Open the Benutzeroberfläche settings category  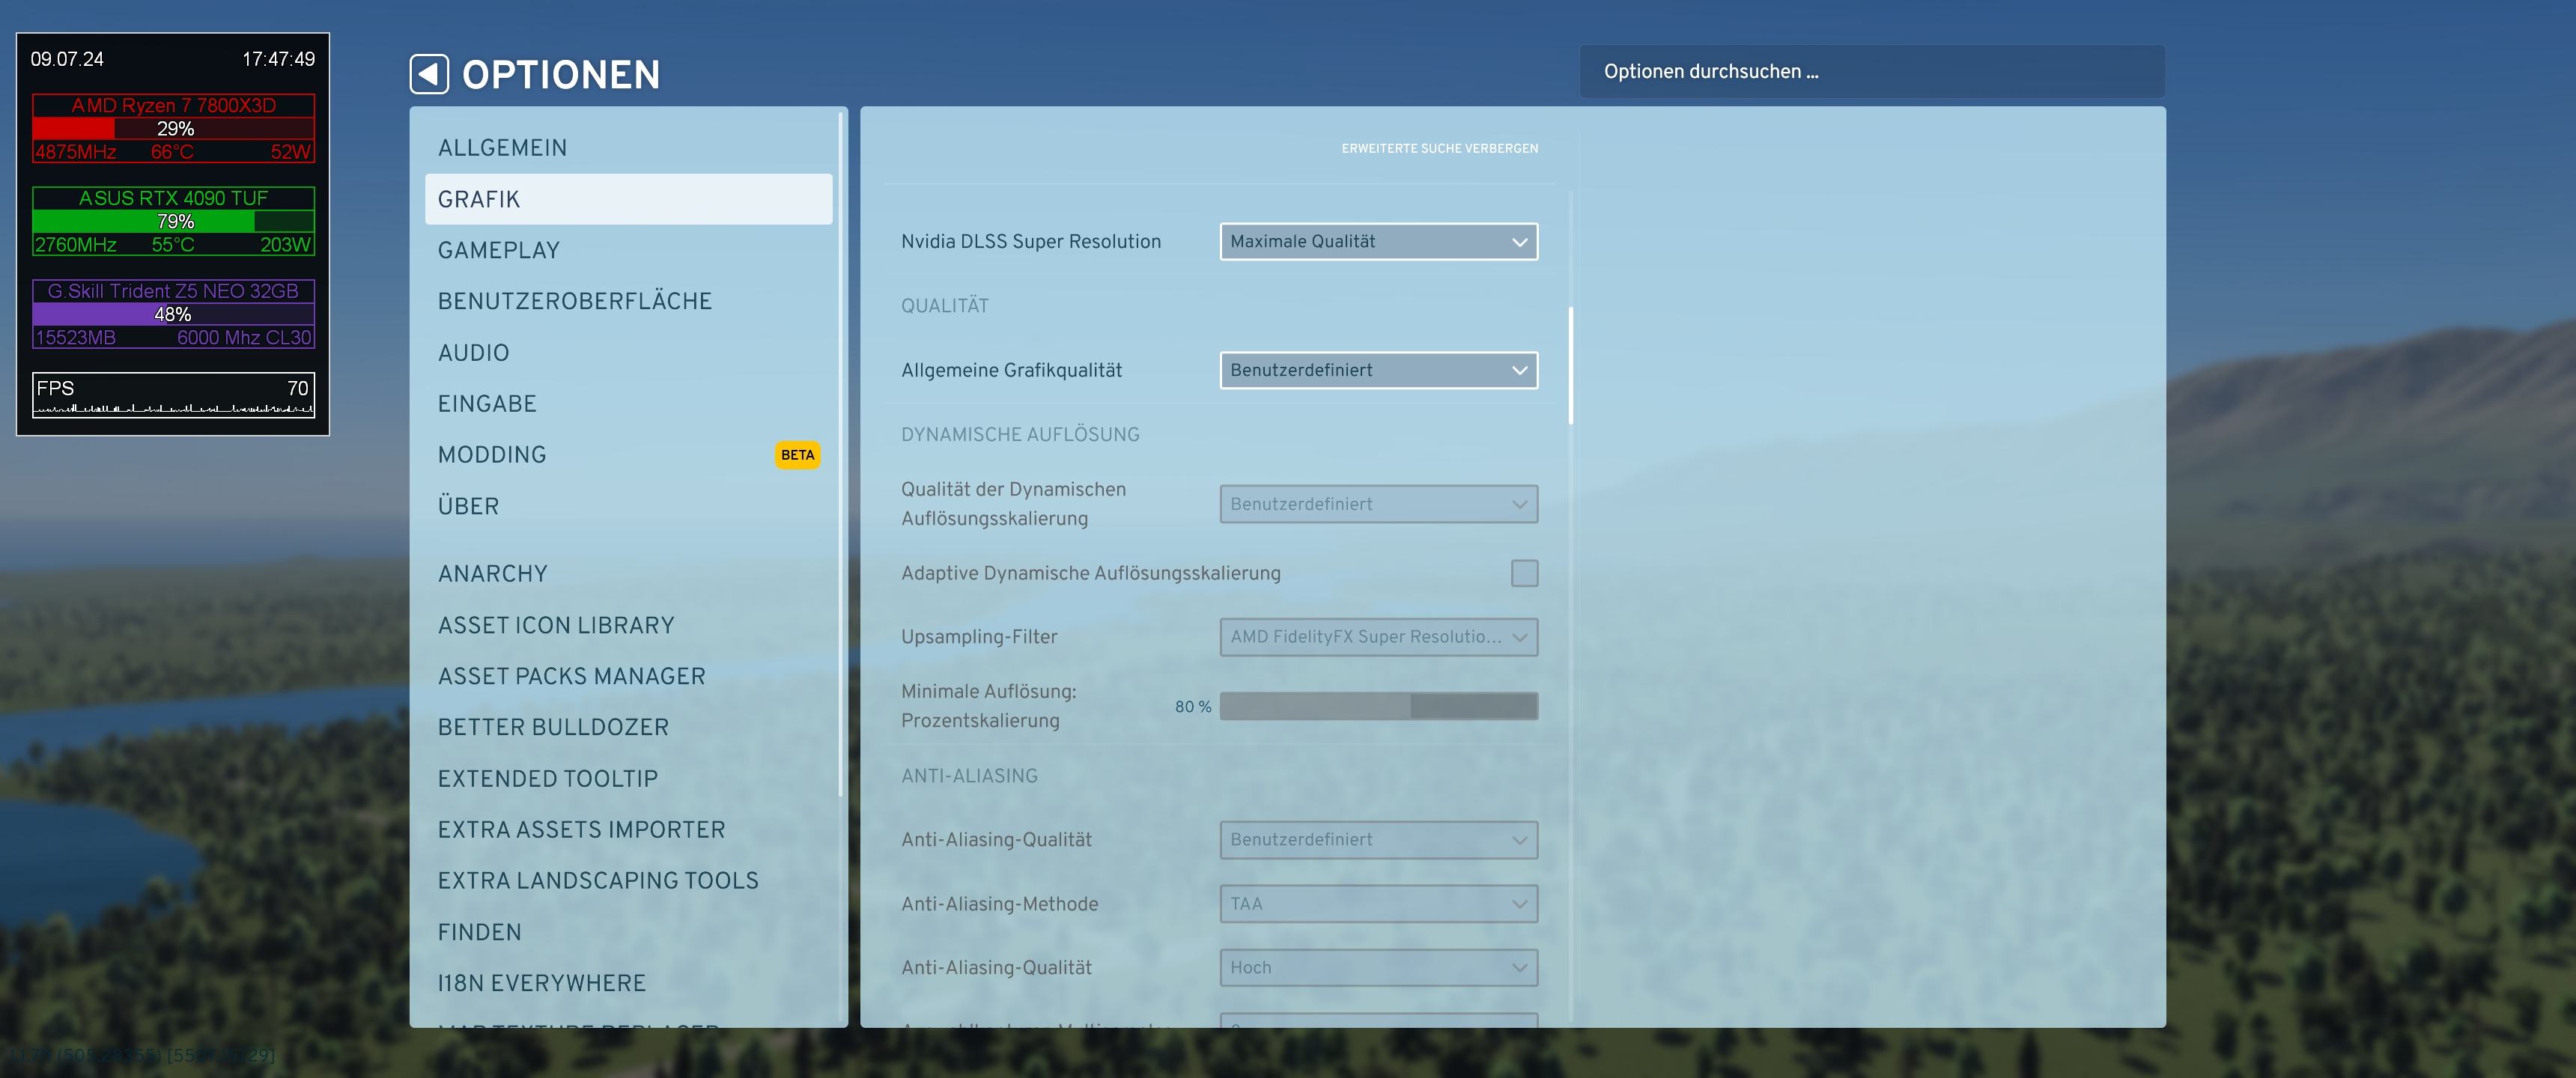[x=574, y=301]
